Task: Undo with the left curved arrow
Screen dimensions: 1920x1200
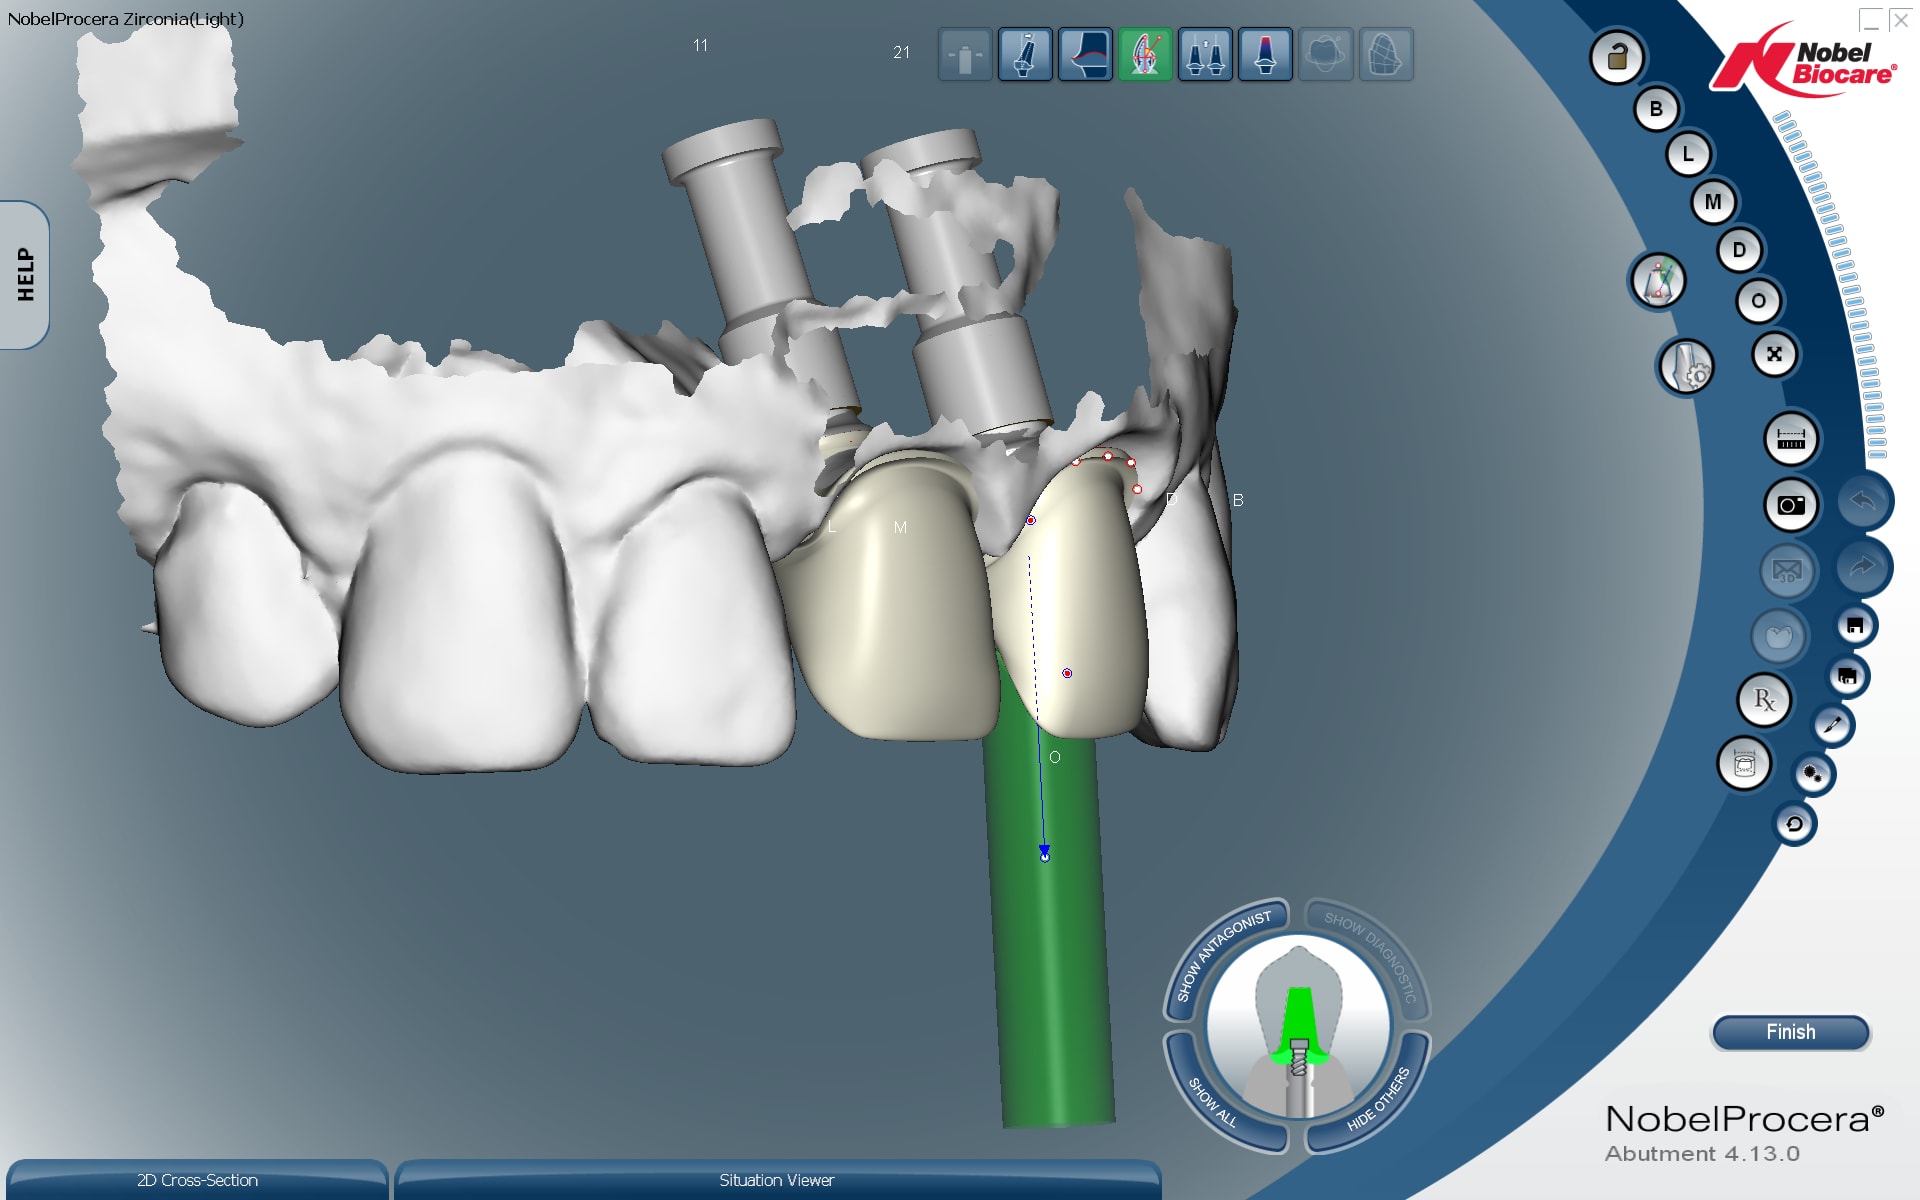Action: coord(1863,500)
